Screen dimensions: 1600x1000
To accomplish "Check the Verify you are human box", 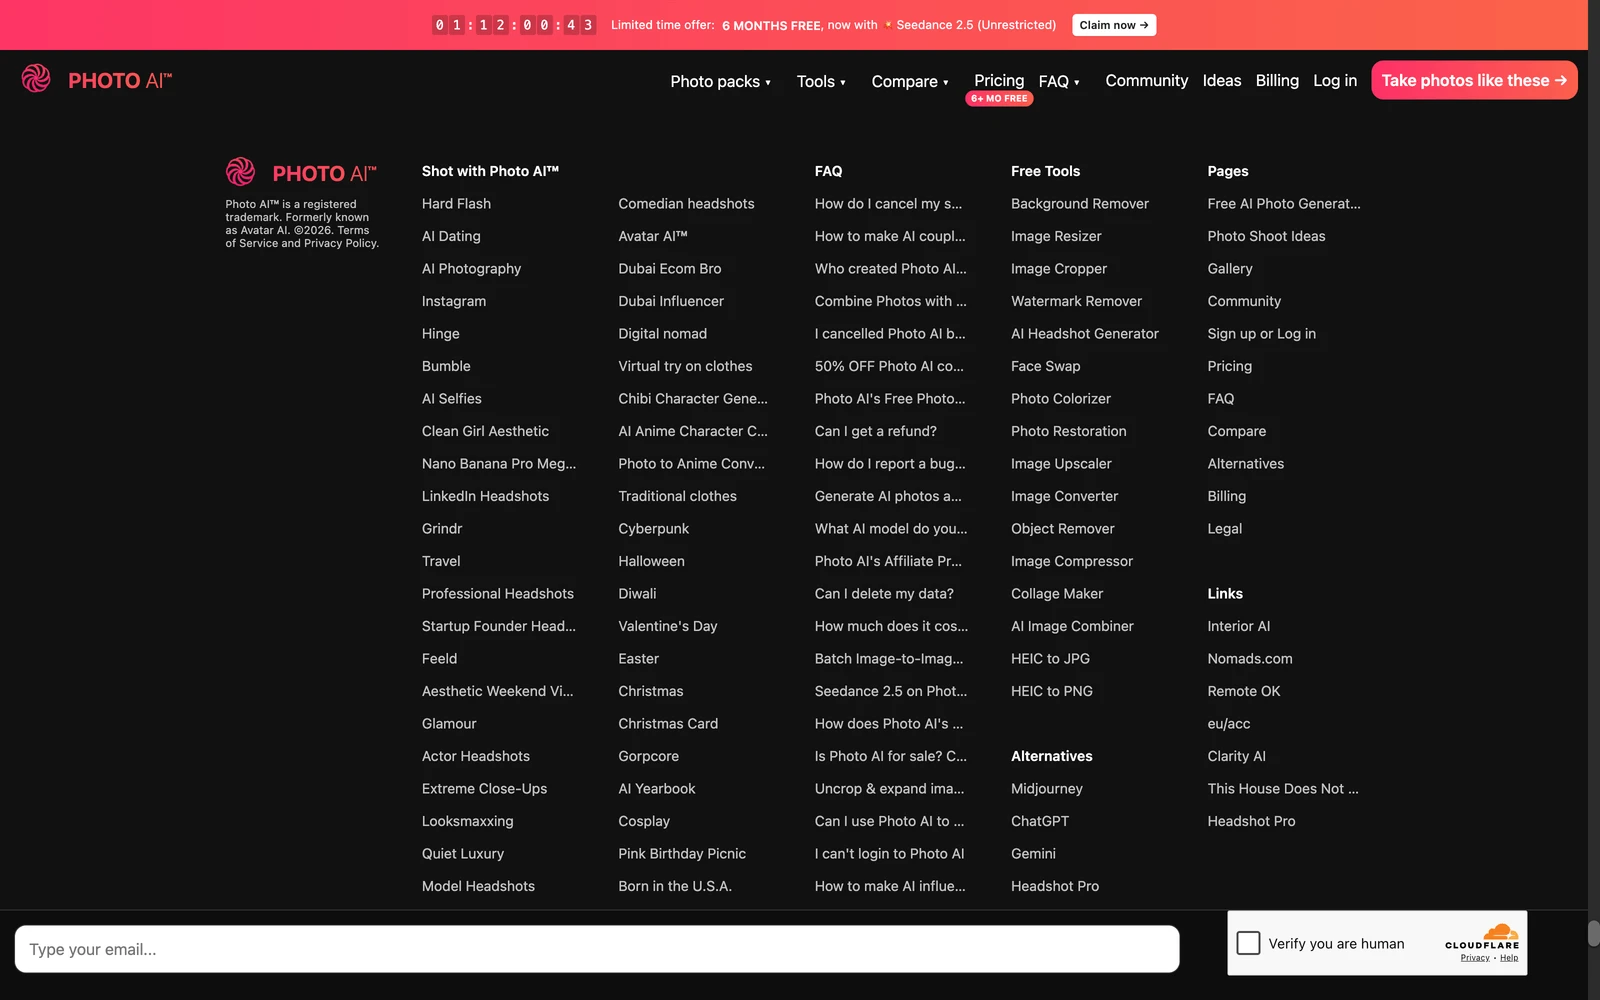I will [1248, 943].
